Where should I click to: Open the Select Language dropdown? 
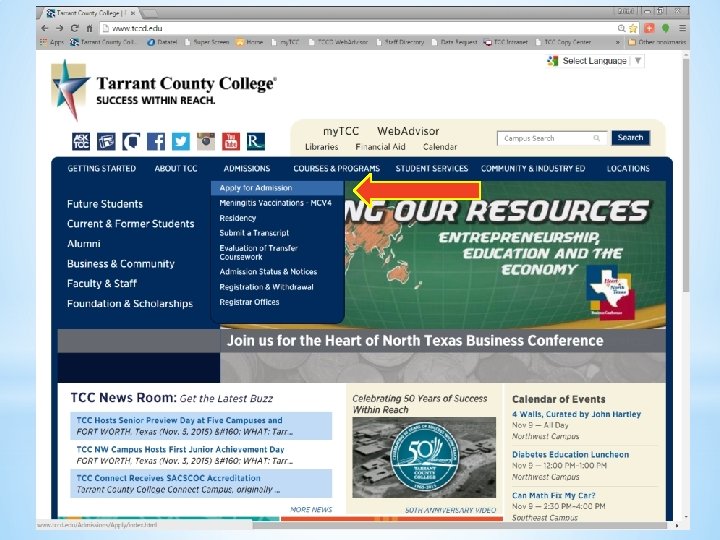point(595,61)
